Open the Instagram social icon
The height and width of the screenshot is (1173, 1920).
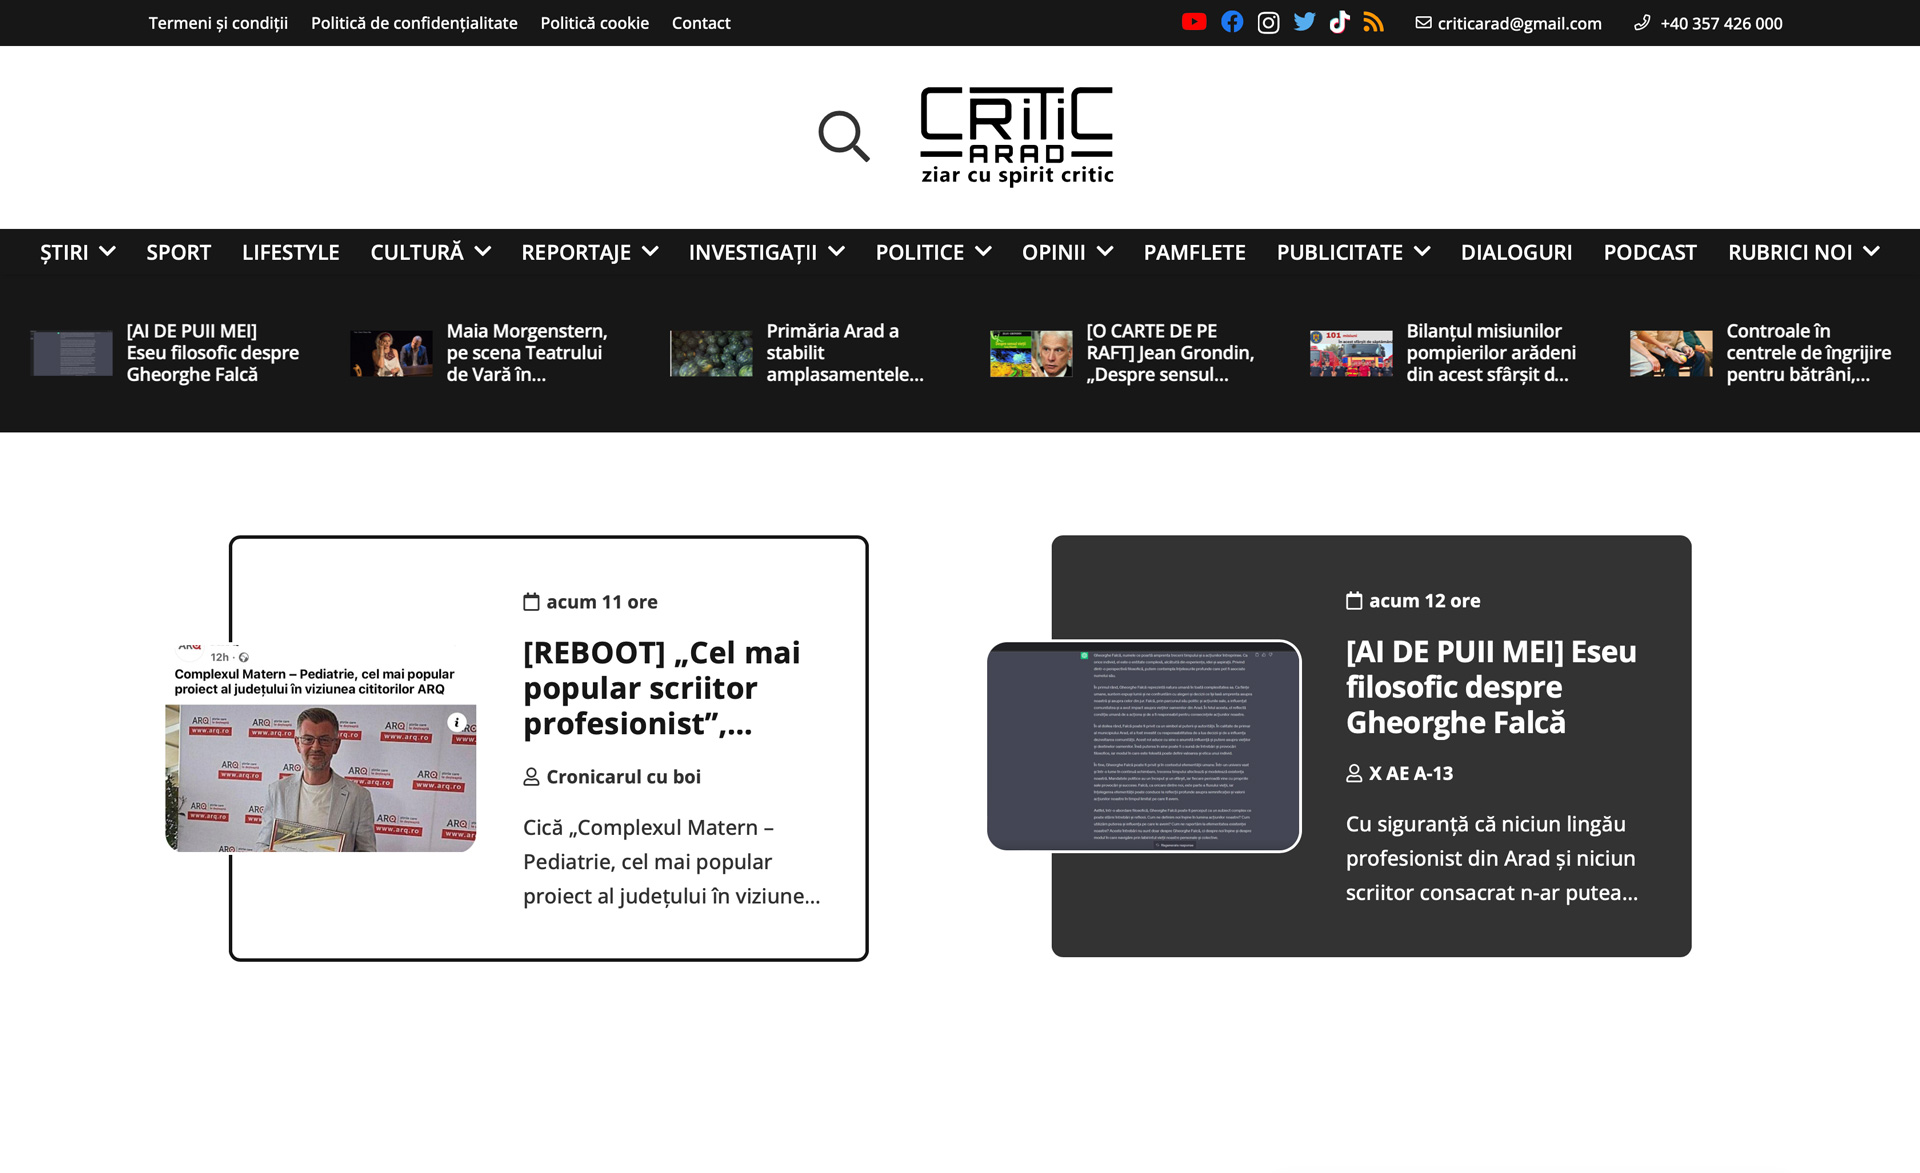pyautogui.click(x=1268, y=22)
